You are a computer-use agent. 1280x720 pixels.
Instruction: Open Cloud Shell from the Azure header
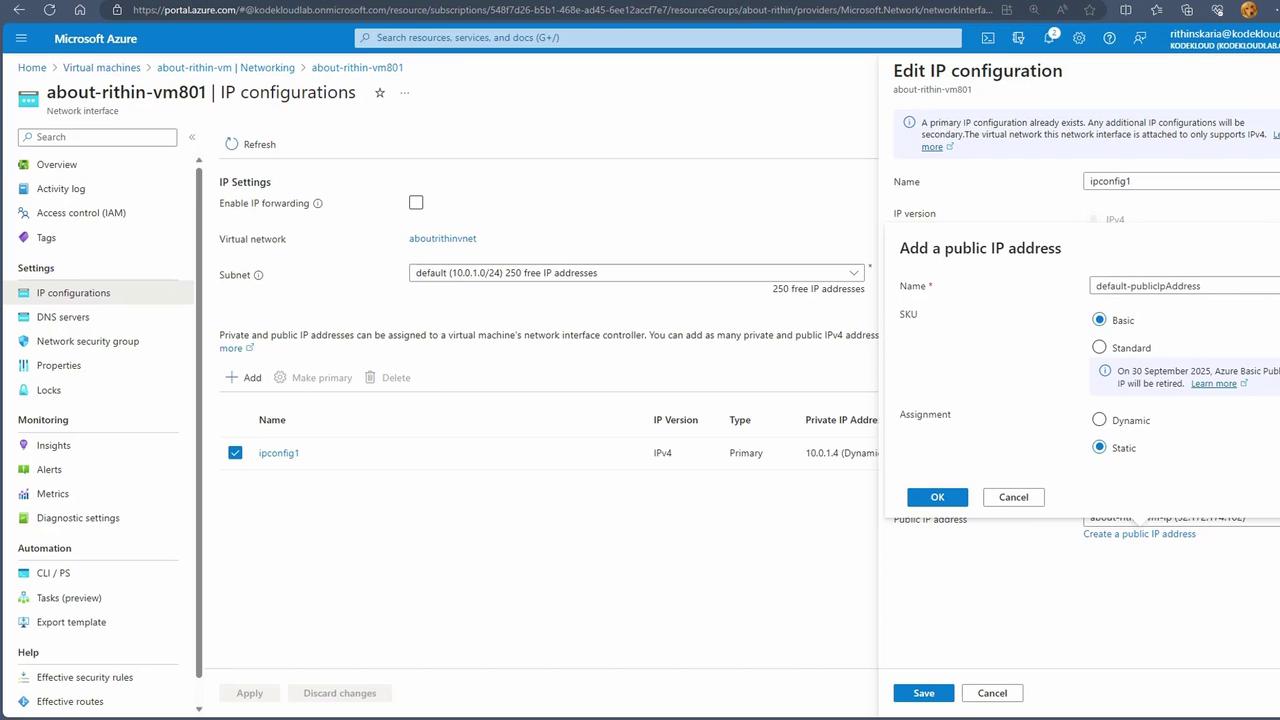988,38
